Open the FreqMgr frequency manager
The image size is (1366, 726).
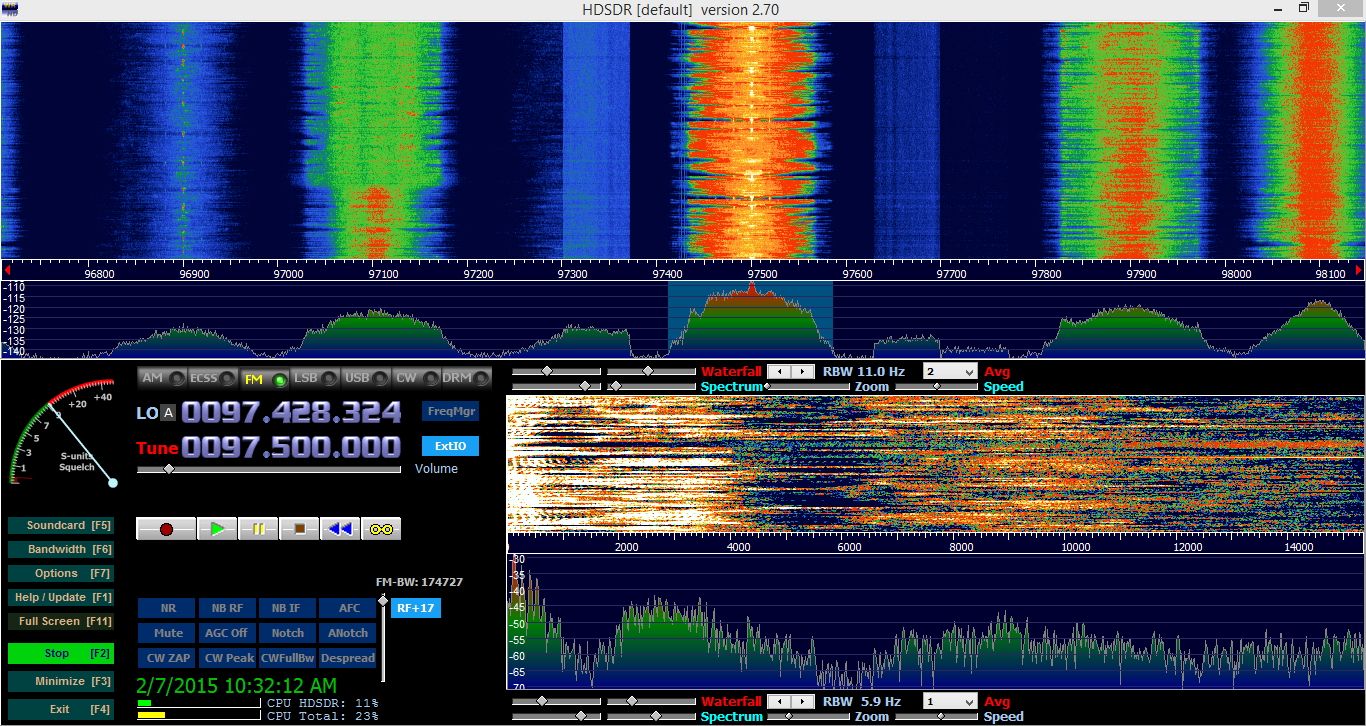click(x=450, y=411)
